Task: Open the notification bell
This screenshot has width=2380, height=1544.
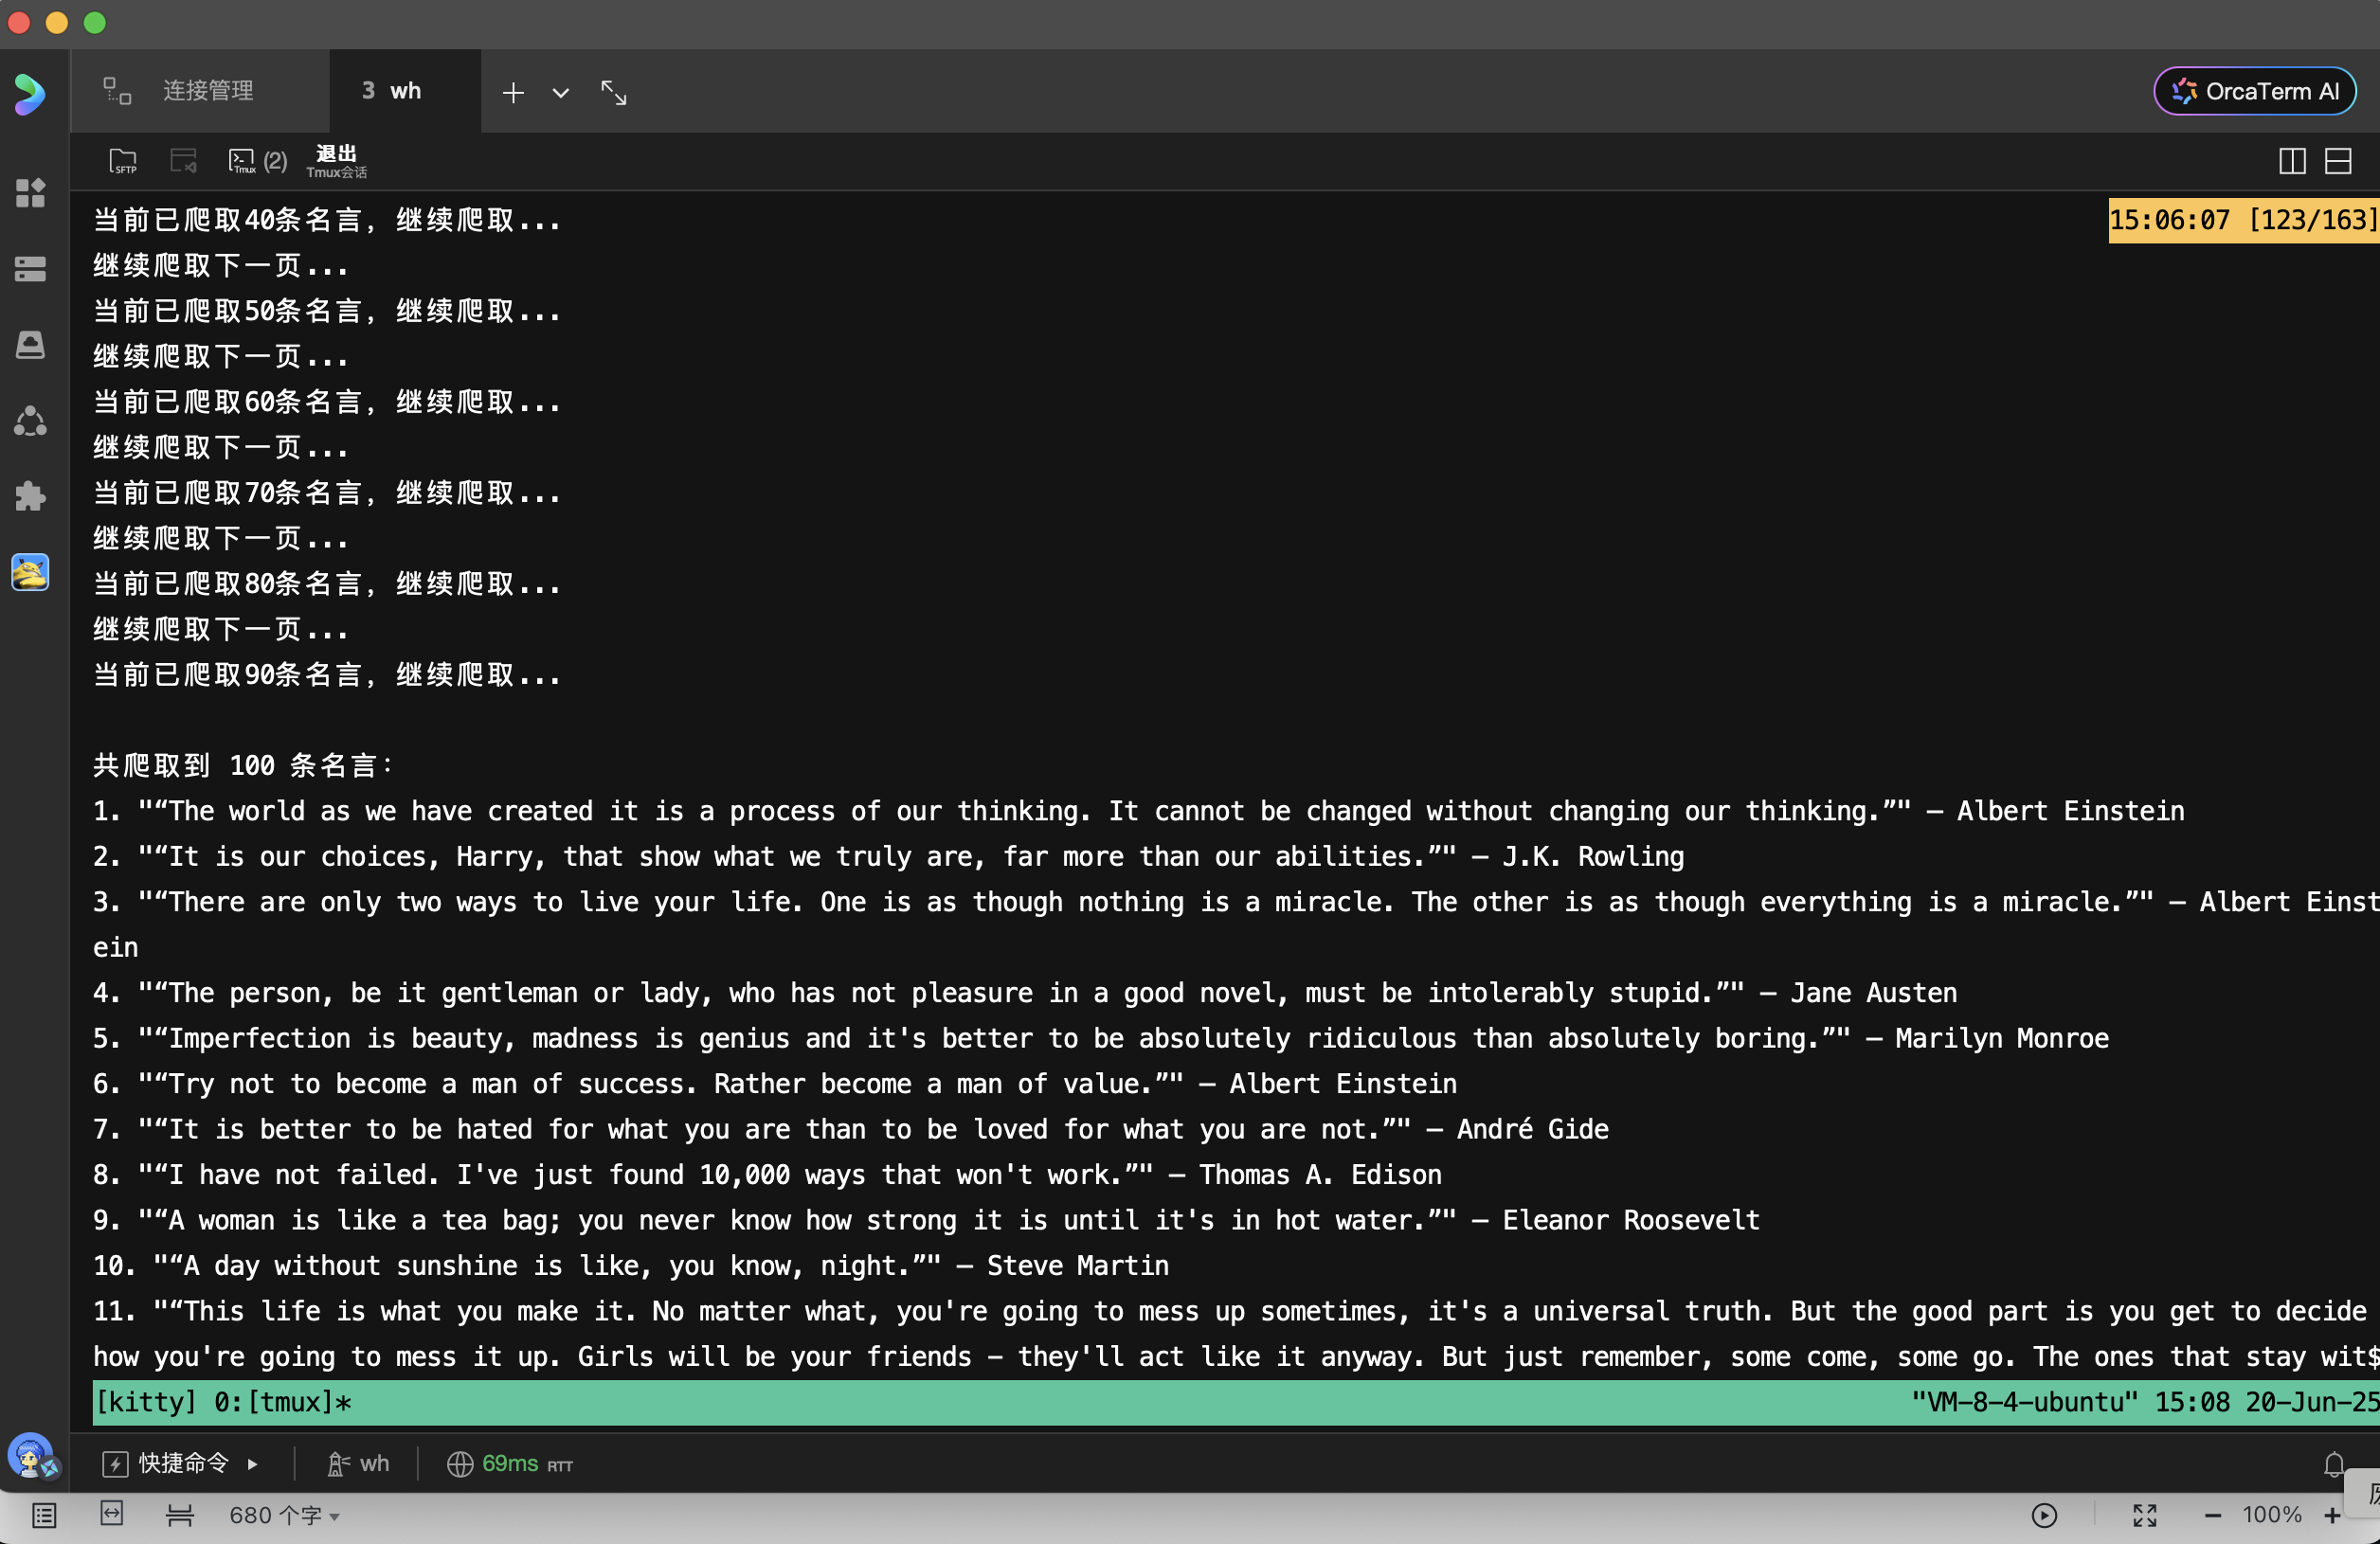Action: click(2333, 1464)
